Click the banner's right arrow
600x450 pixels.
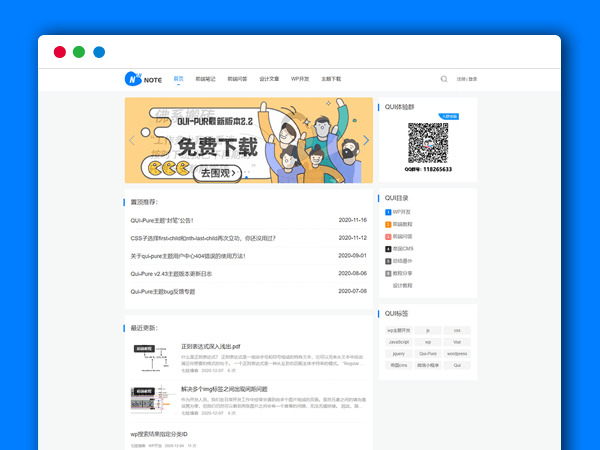click(x=366, y=141)
